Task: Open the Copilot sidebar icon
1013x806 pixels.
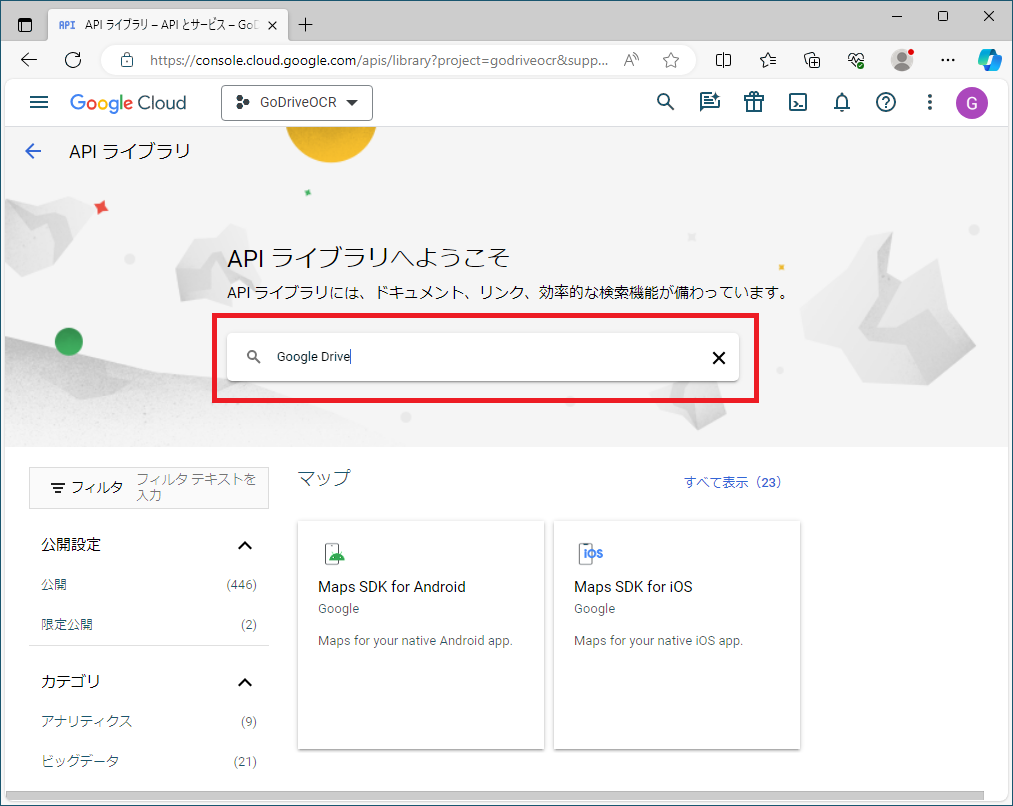Action: click(989, 60)
